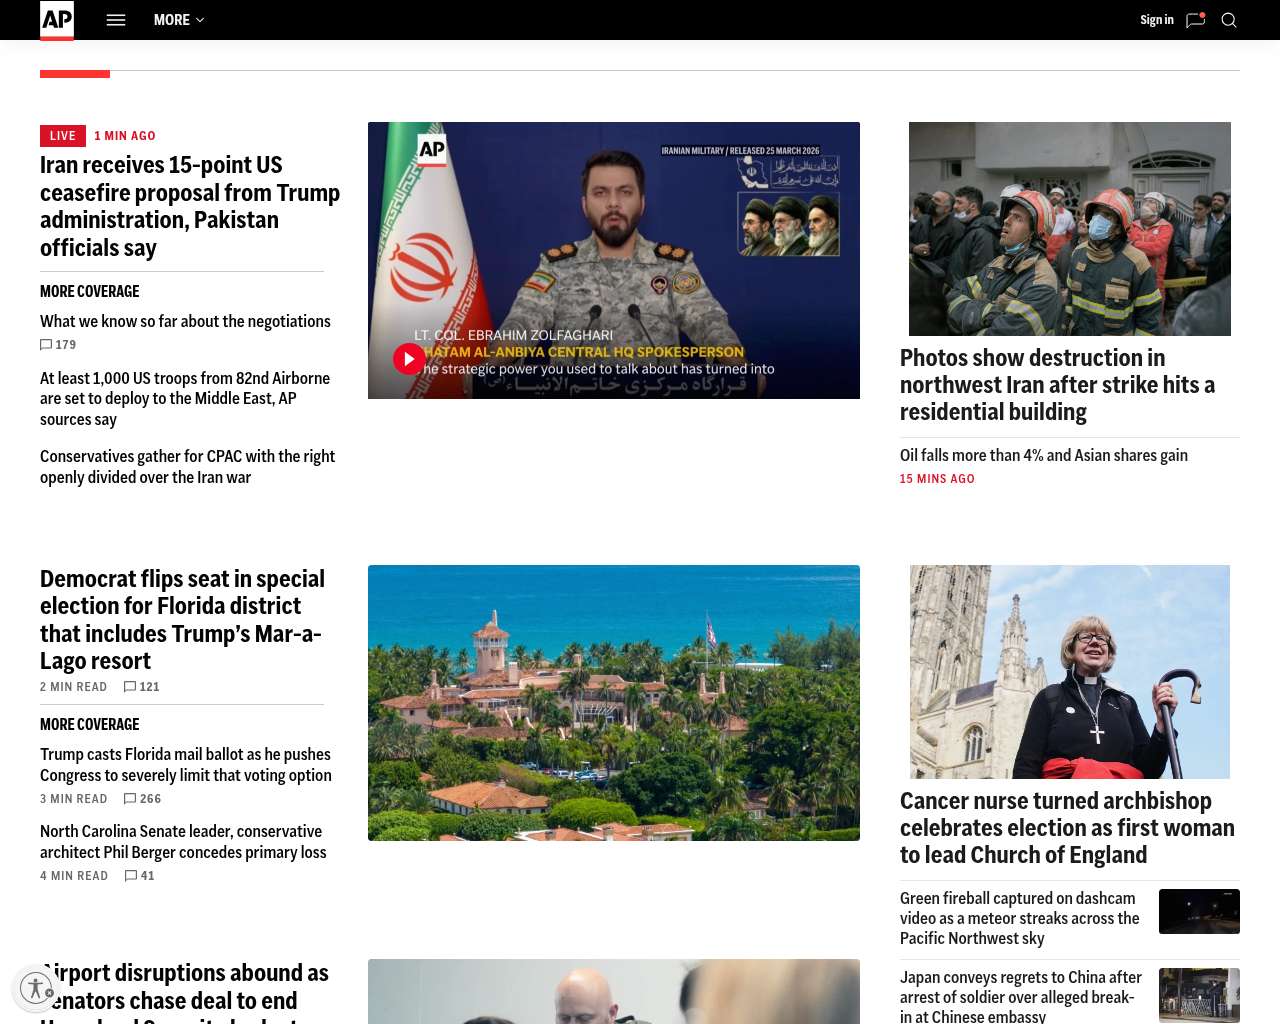Click the '4 MIN READ' label
This screenshot has height=1024, width=1280.
click(x=74, y=876)
